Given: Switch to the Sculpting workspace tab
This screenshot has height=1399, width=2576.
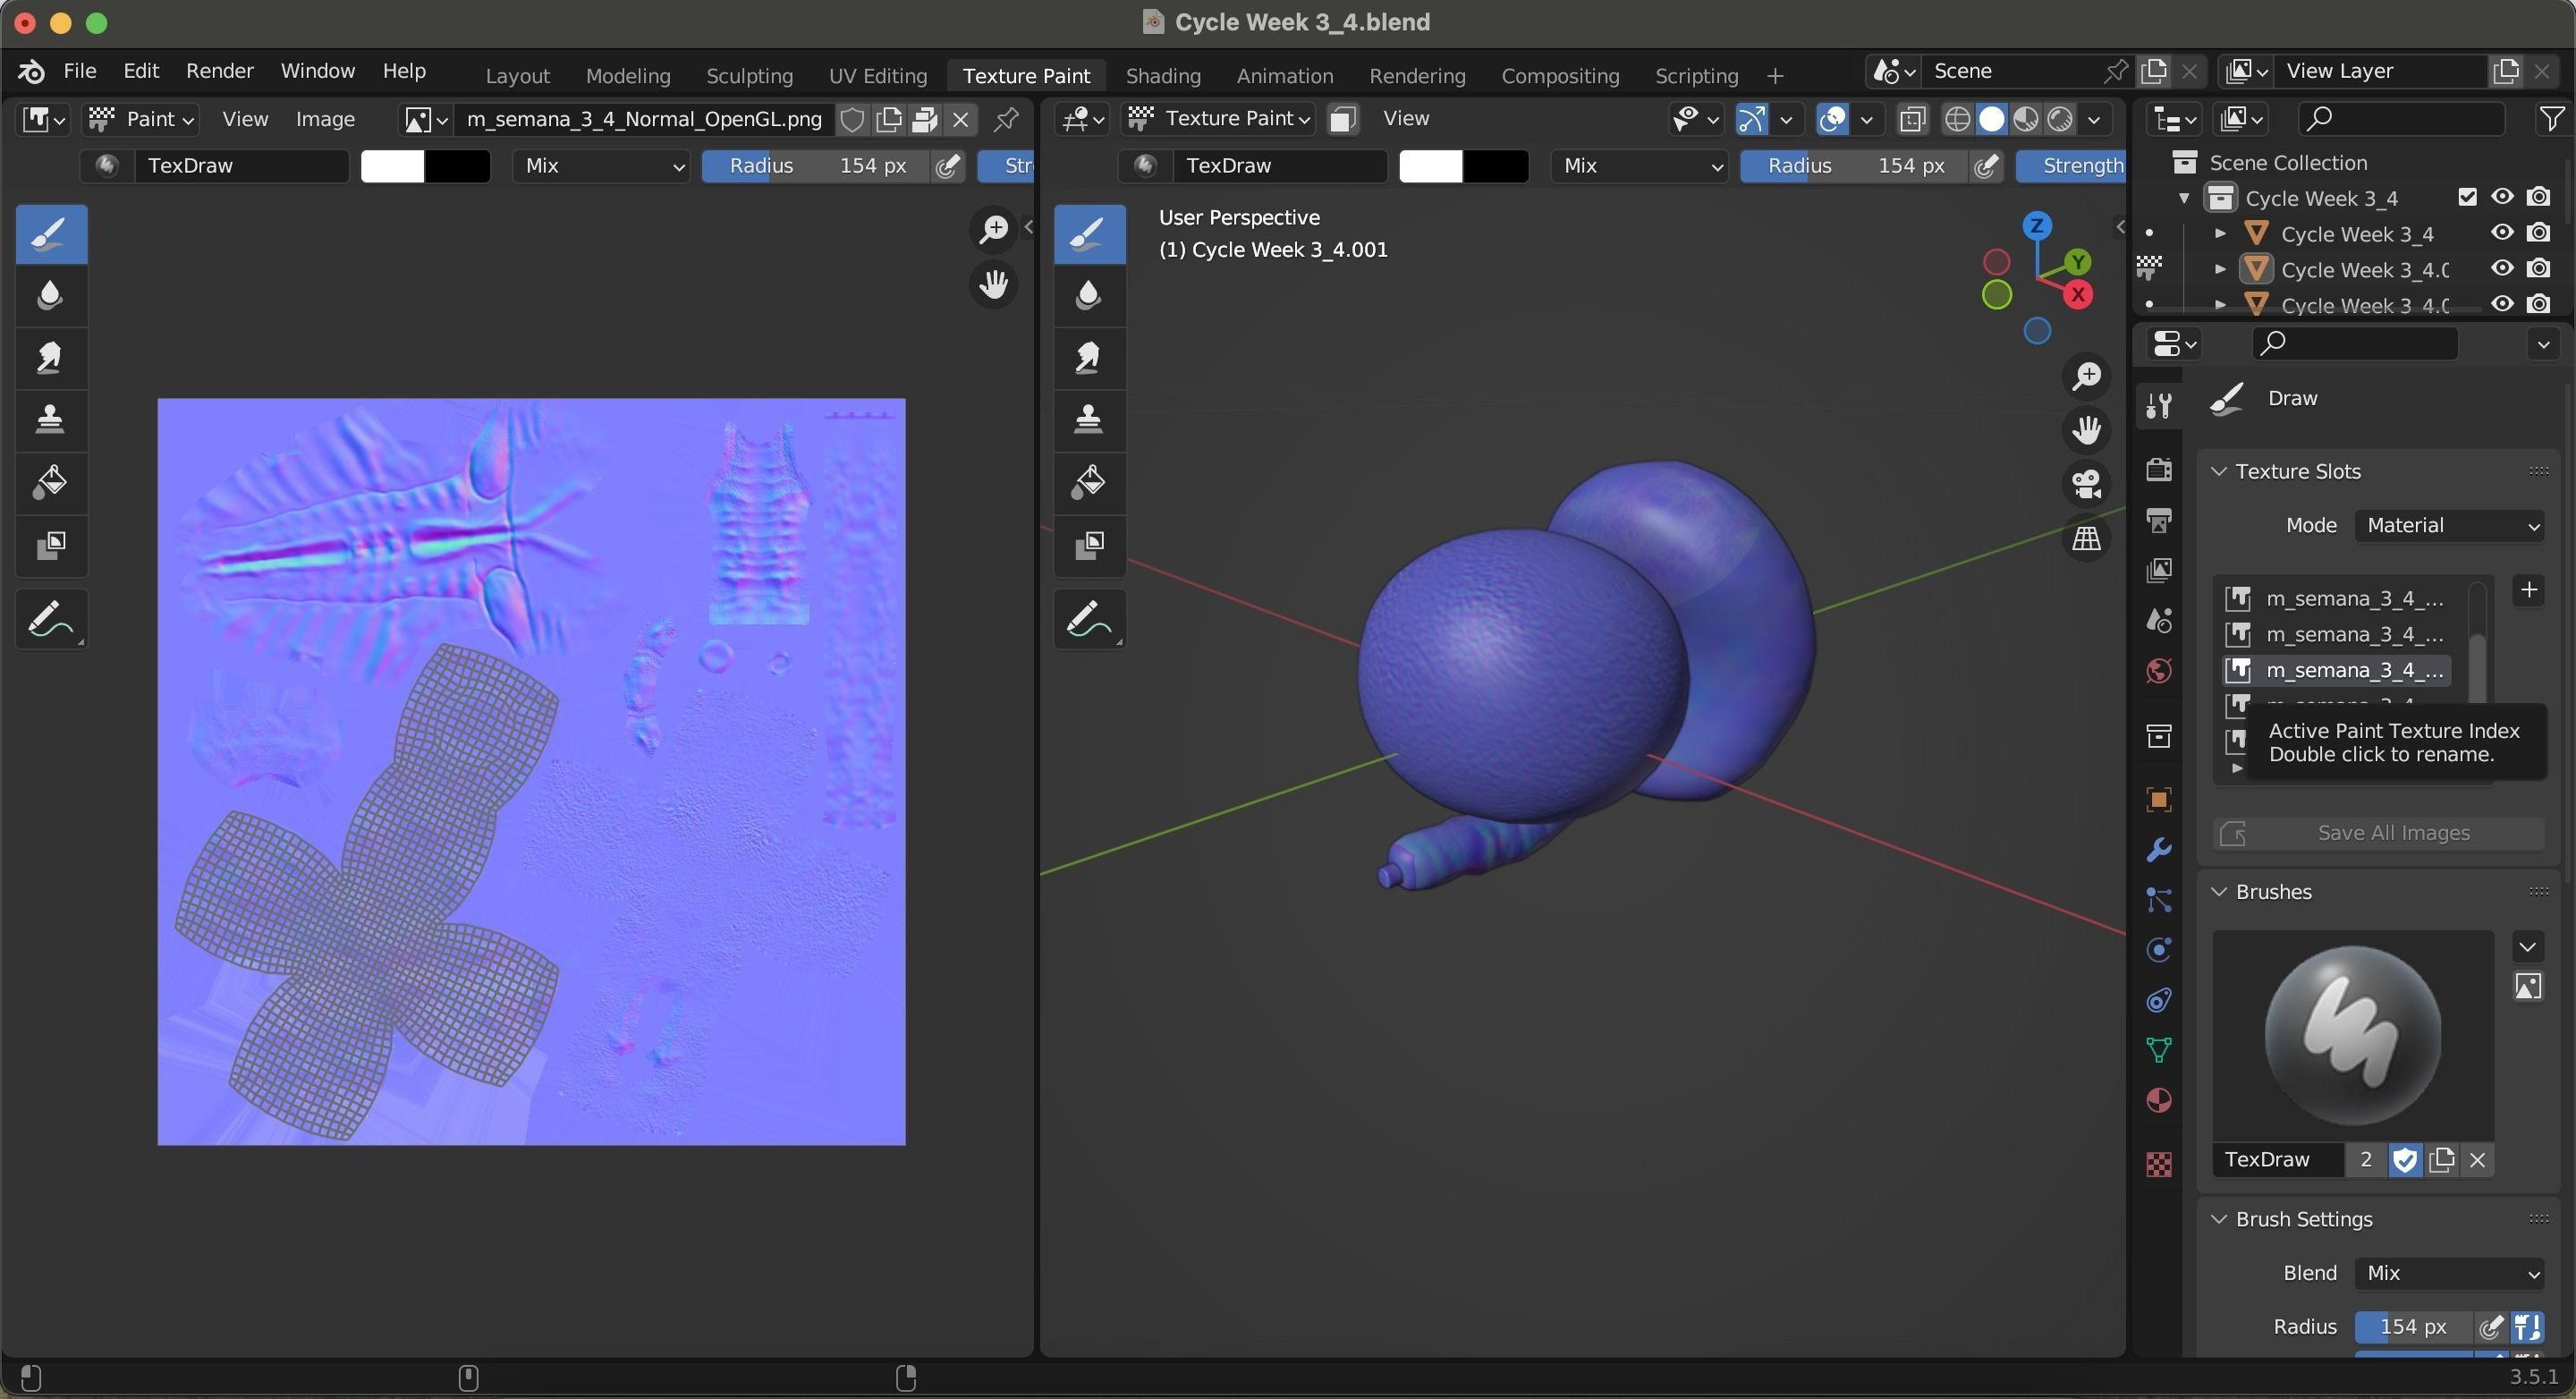Looking at the screenshot, I should click(x=749, y=76).
